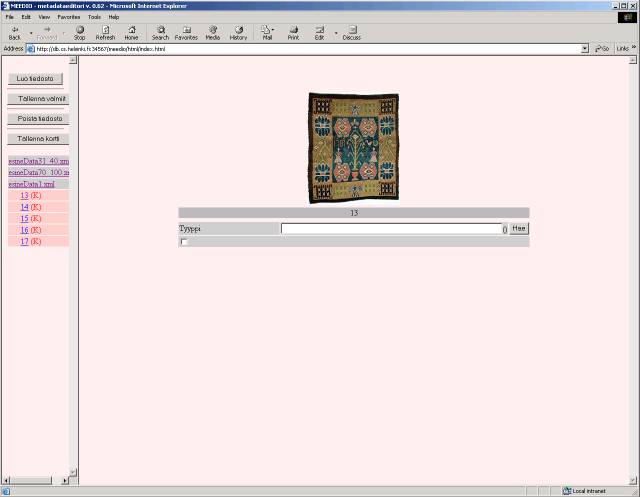This screenshot has width=640, height=497.
Task: Click the Print toolbar icon
Action: click(293, 33)
